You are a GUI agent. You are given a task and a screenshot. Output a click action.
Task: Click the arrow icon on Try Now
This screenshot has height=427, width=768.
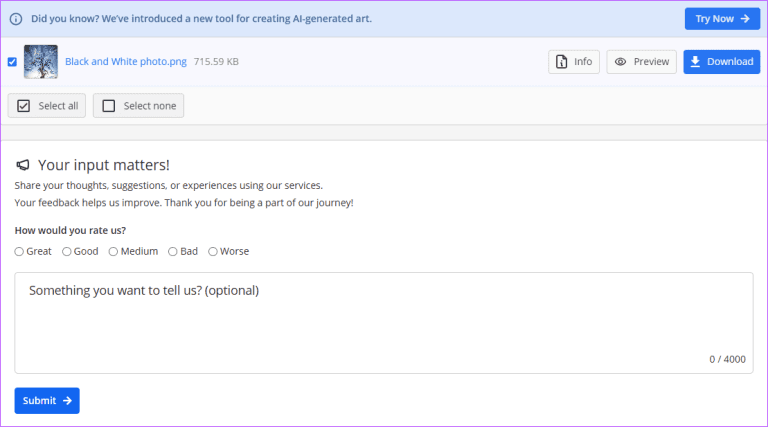745,19
